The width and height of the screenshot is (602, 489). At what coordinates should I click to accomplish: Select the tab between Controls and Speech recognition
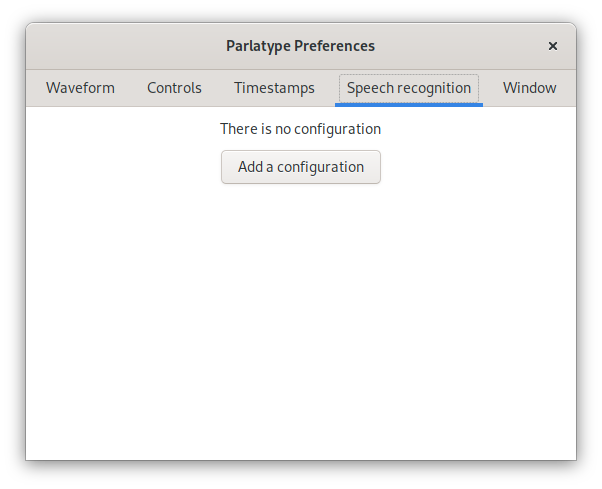tap(274, 88)
